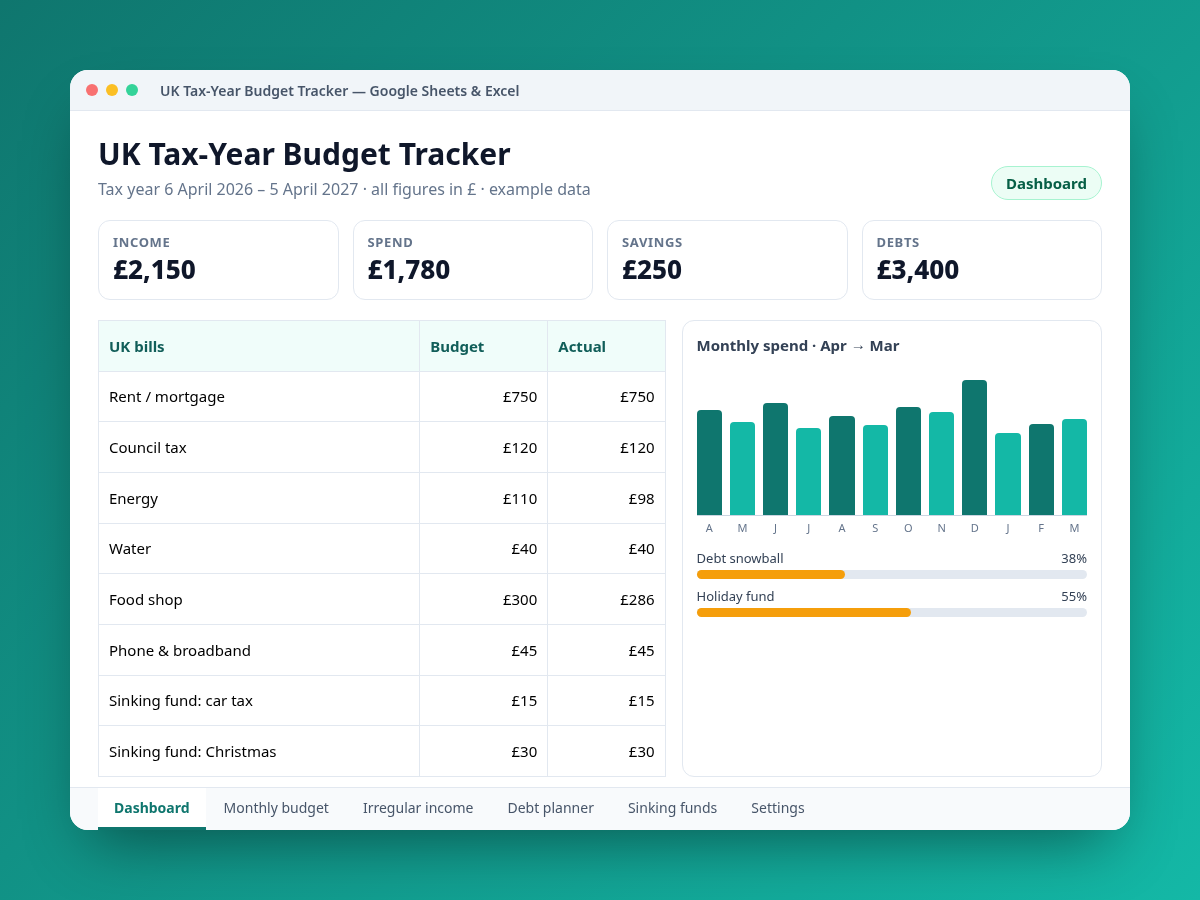This screenshot has height=900, width=1200.
Task: Select Sinking fund: Christmas label
Action: pos(193,752)
